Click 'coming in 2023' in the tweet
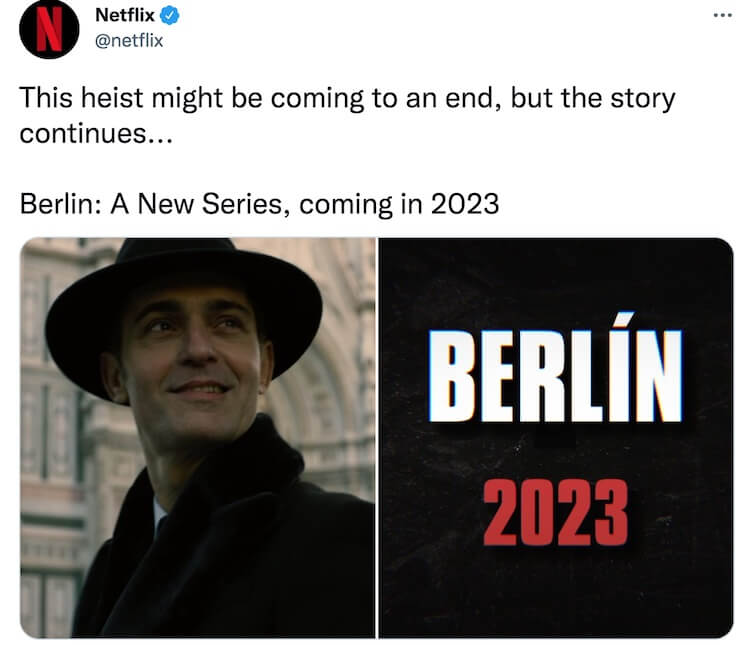Screen dimensions: 750x645 (399, 204)
